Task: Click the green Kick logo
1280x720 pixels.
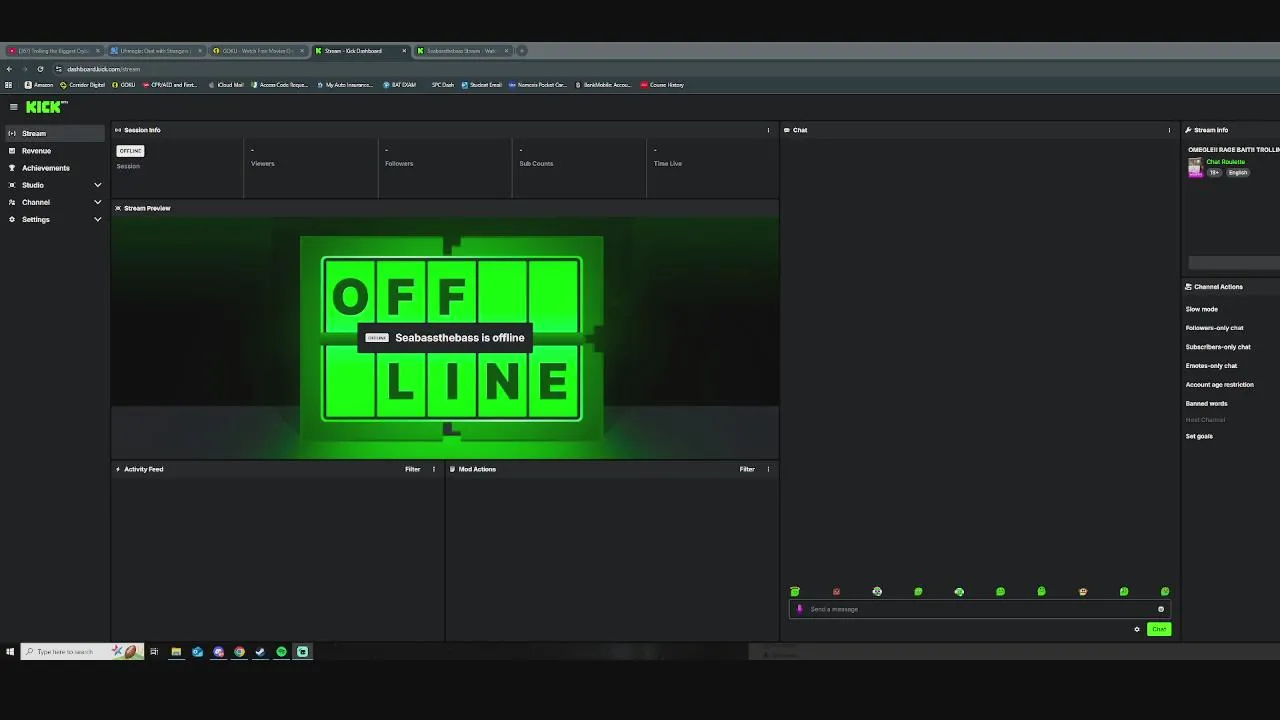Action: (x=46, y=107)
